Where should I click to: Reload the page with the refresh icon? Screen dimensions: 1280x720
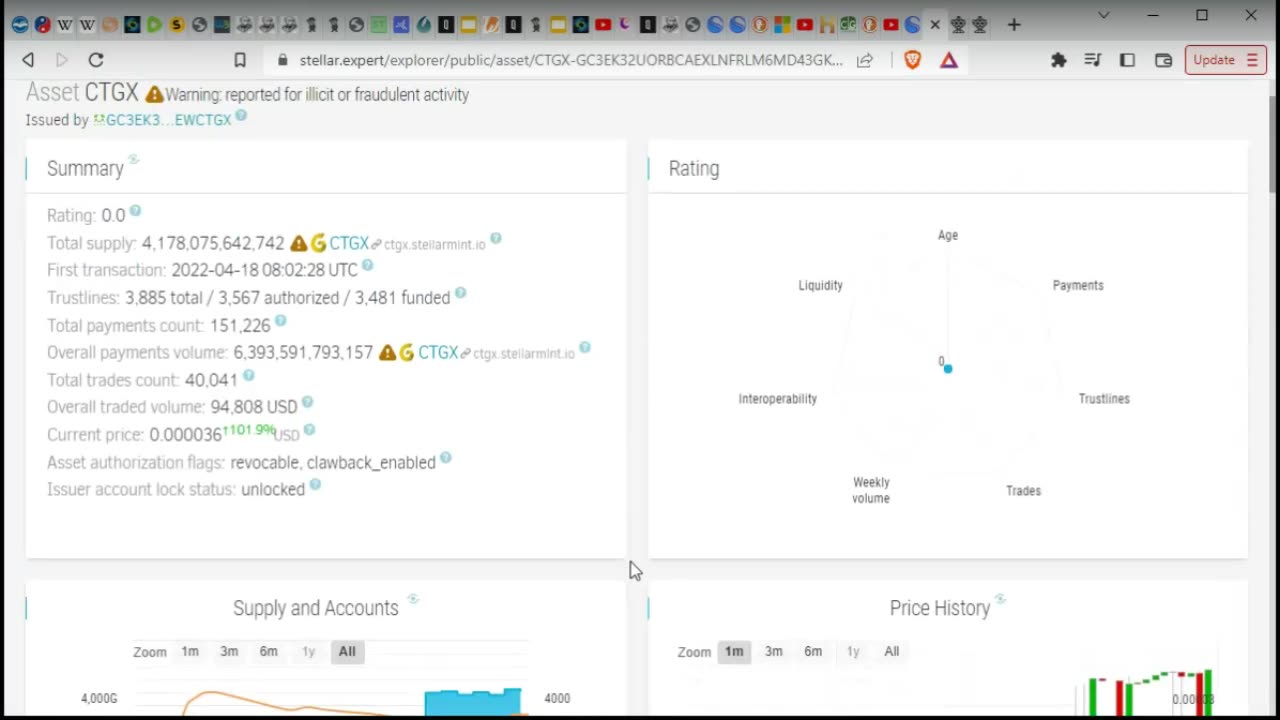tap(96, 60)
